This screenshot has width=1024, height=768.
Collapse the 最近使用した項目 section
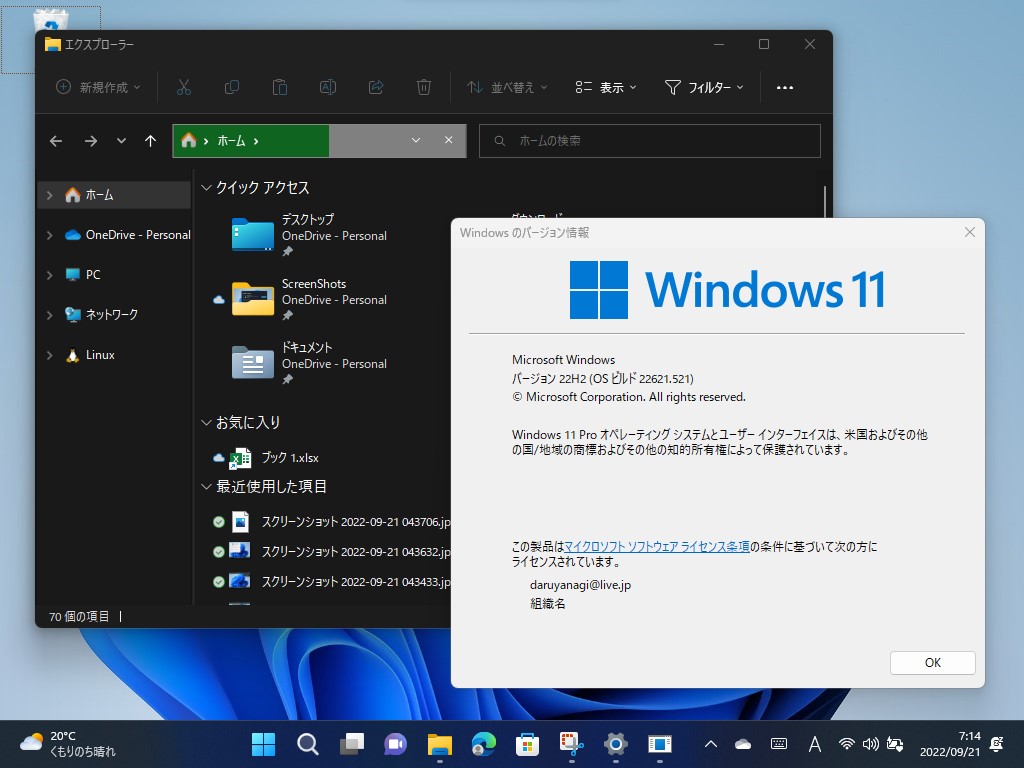click(x=206, y=487)
